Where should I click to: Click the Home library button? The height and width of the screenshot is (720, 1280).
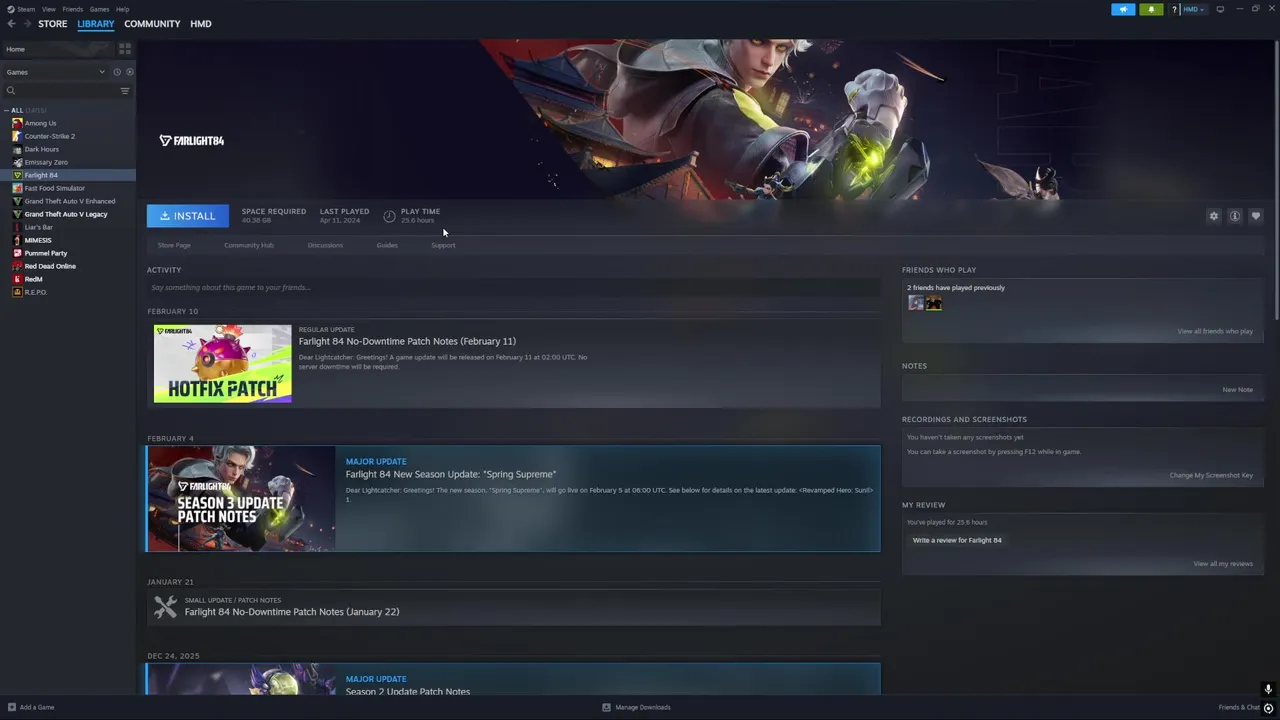58,49
